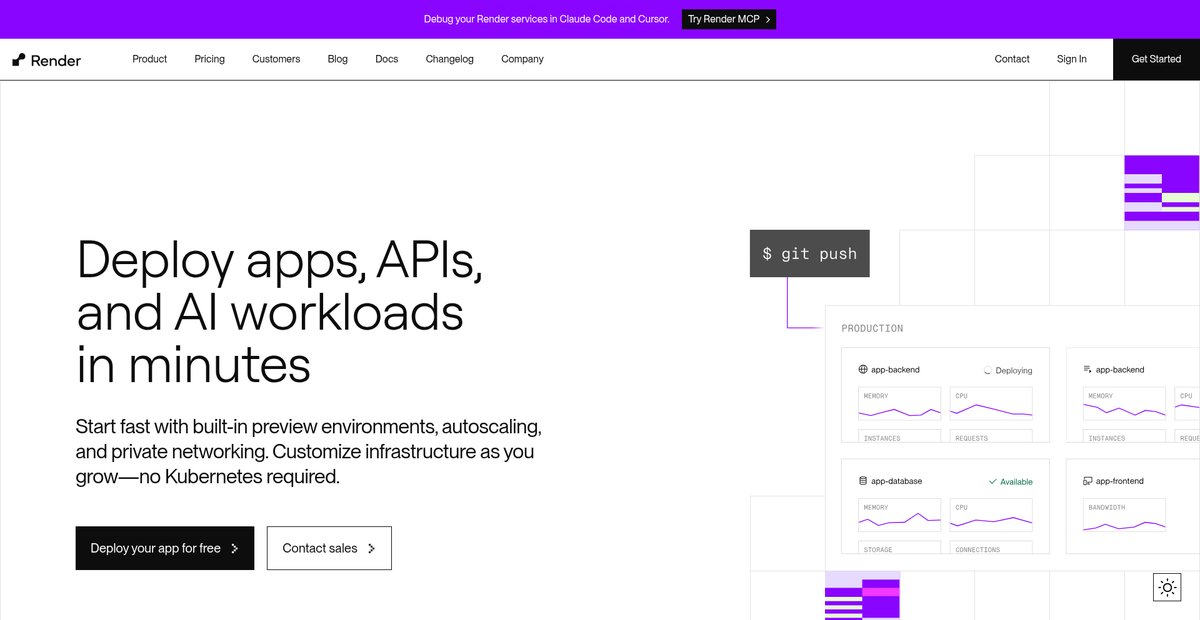Click the banner text about Claude Code and Cursor
1200x620 pixels.
(546, 19)
